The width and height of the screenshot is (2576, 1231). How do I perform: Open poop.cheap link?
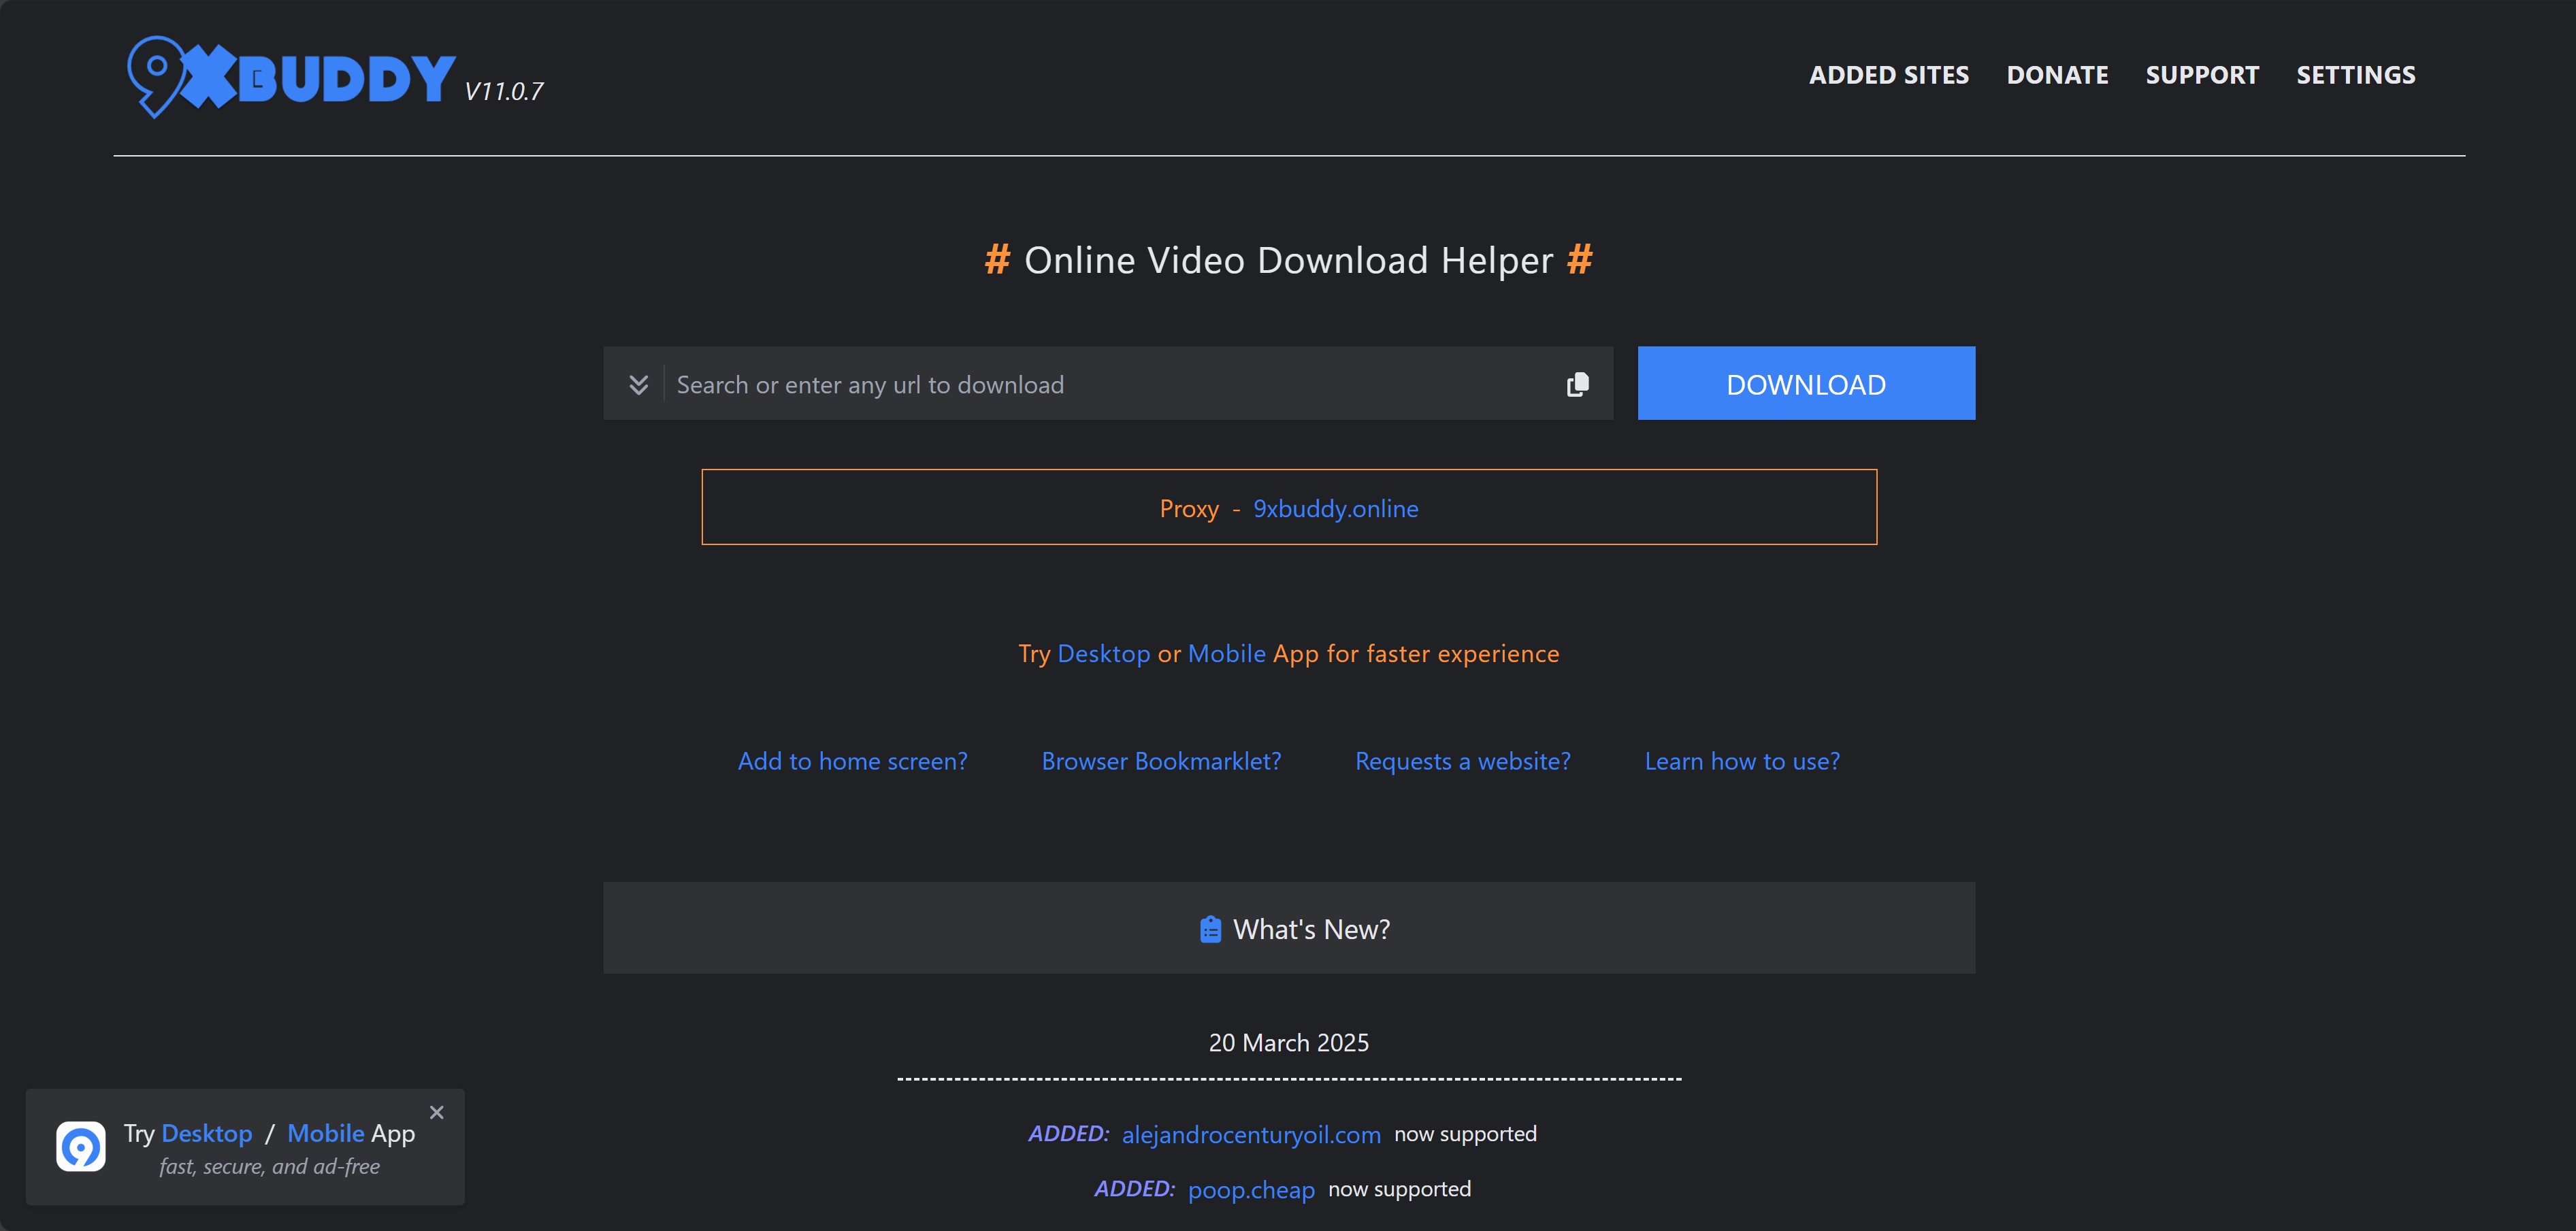[1250, 1190]
